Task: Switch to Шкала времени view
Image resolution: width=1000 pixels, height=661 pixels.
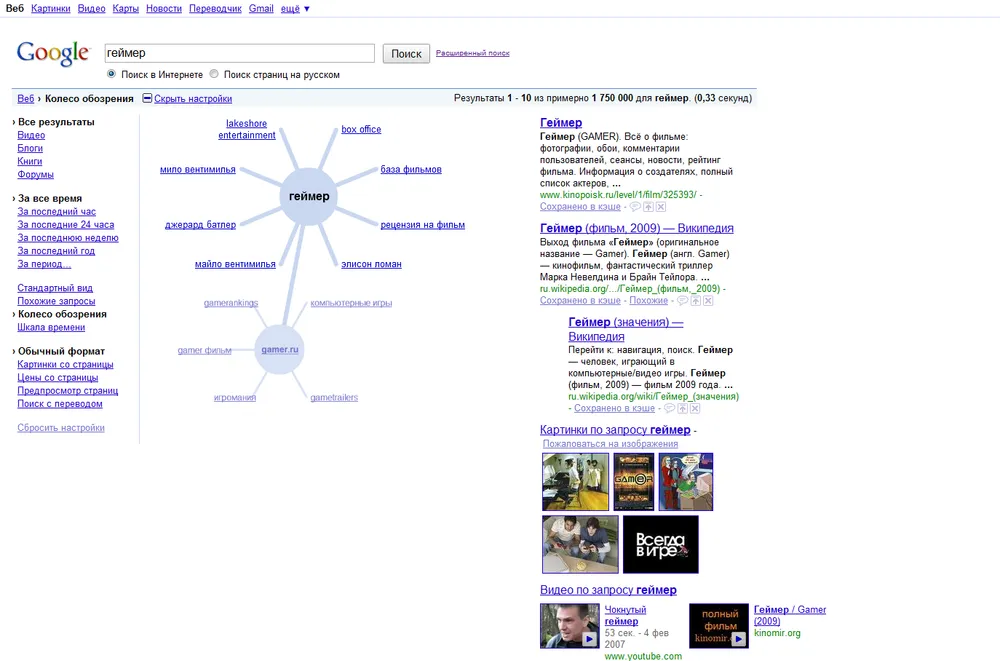Action: [x=51, y=327]
